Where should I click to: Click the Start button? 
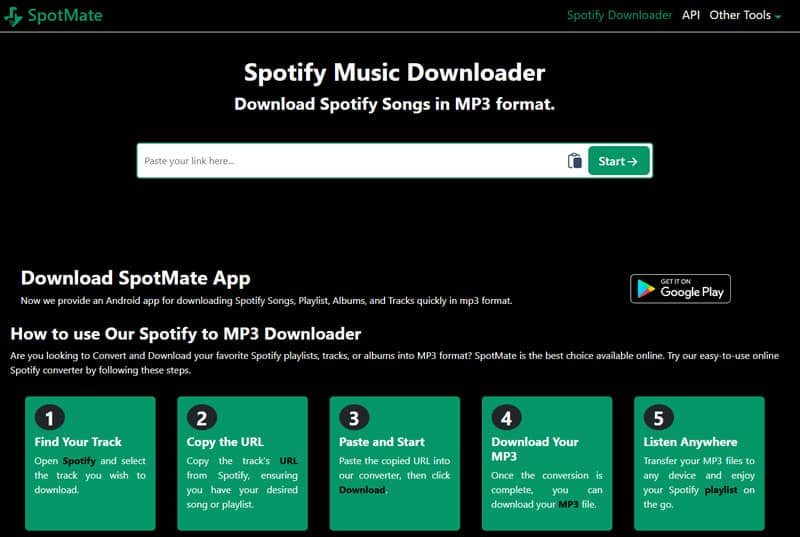click(x=618, y=161)
